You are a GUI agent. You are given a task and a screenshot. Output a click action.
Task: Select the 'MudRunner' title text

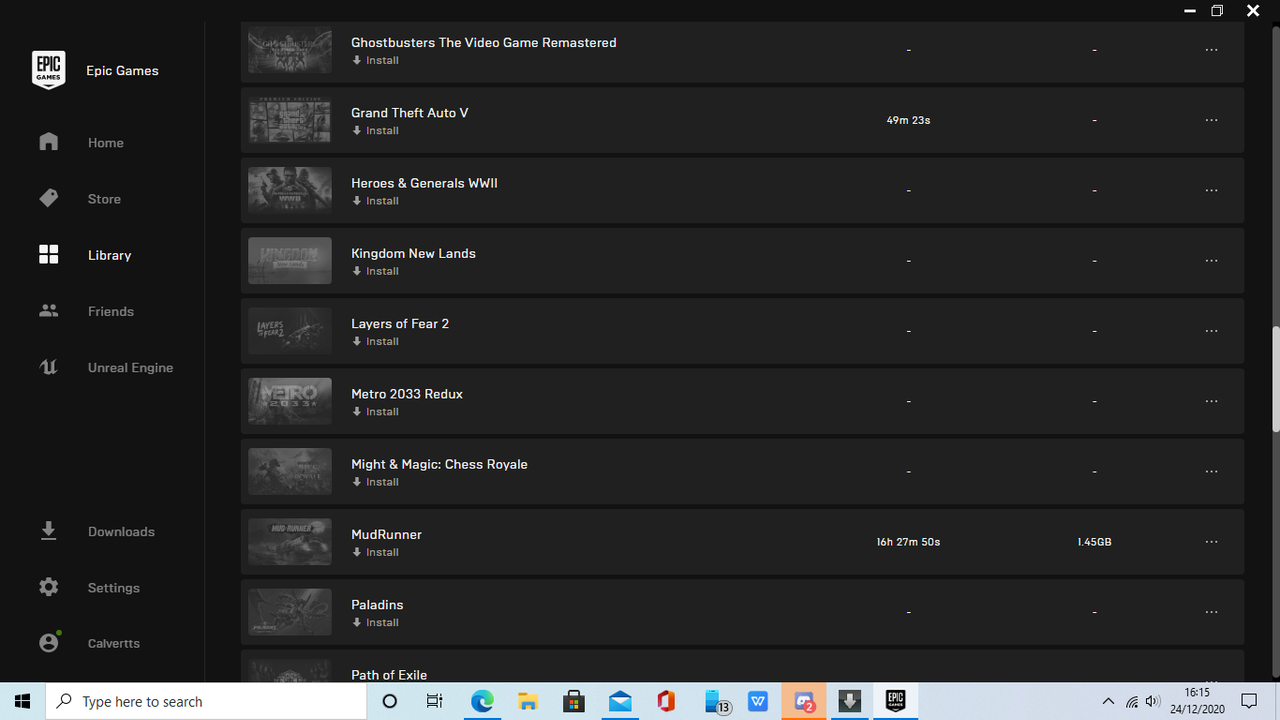(x=386, y=535)
